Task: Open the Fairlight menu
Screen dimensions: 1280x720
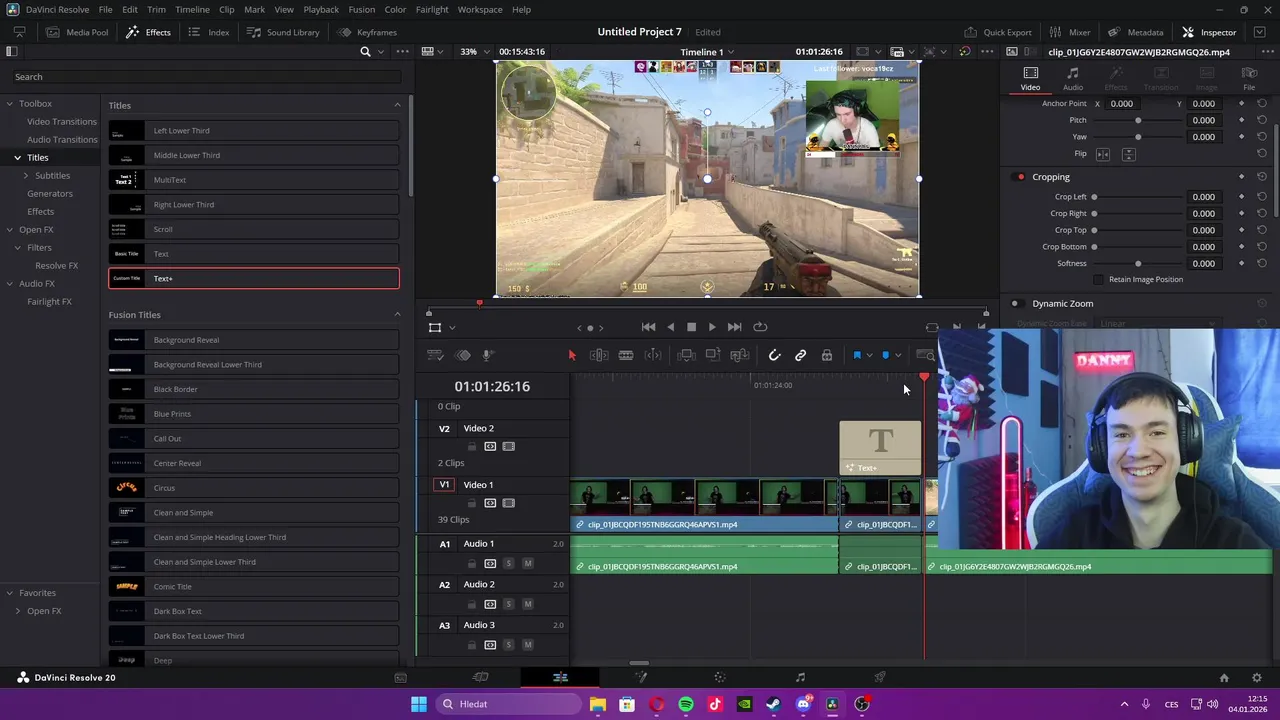Action: click(x=432, y=9)
